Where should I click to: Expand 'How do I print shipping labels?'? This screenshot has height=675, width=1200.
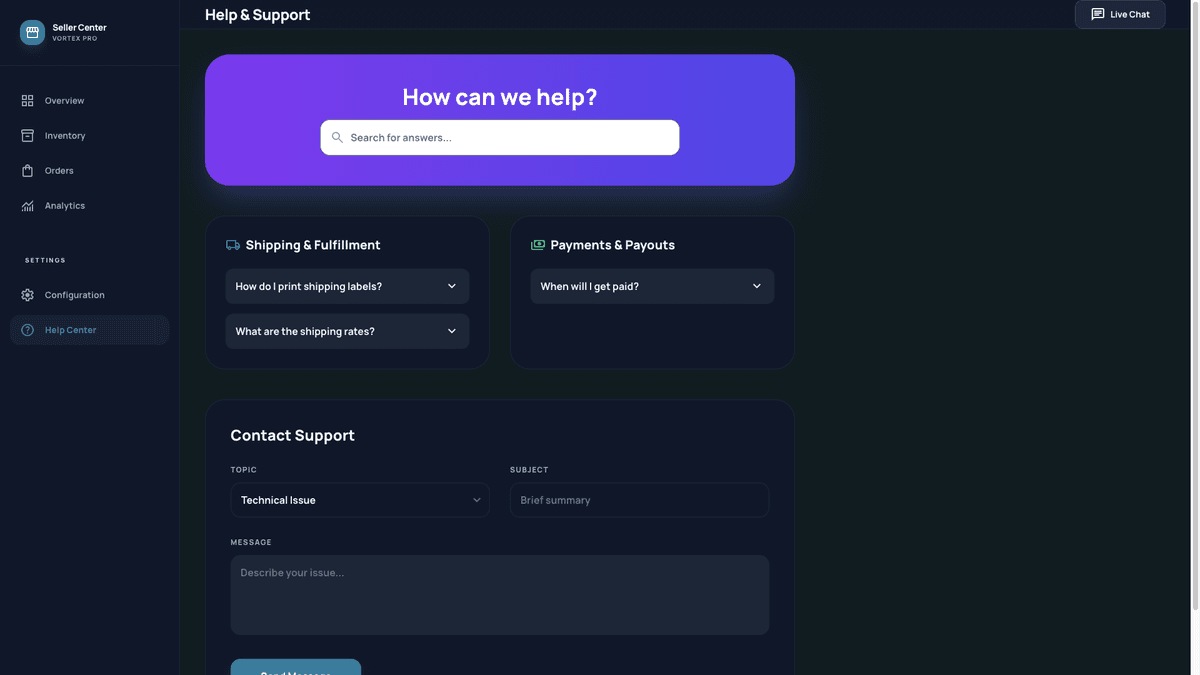(x=347, y=286)
